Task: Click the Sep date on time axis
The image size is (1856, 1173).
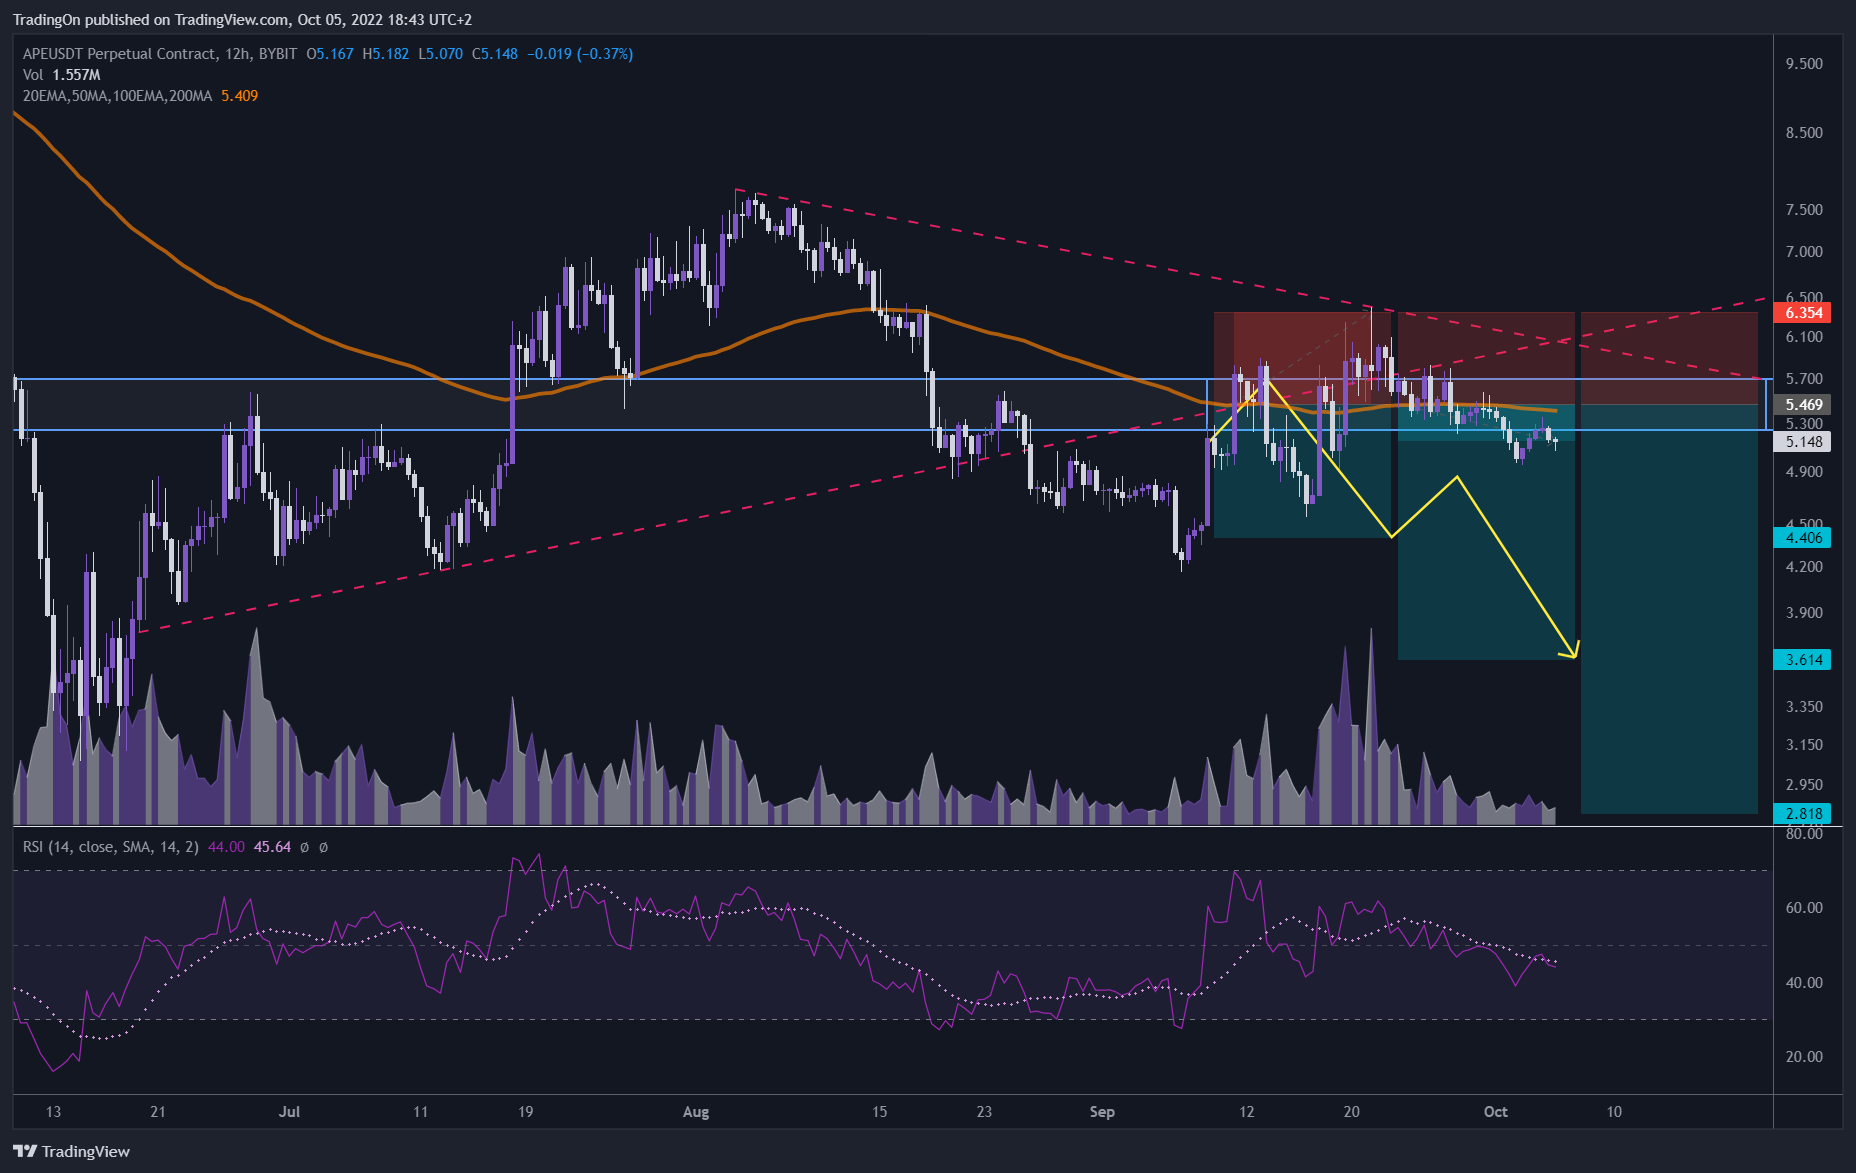Action: click(x=1102, y=1112)
